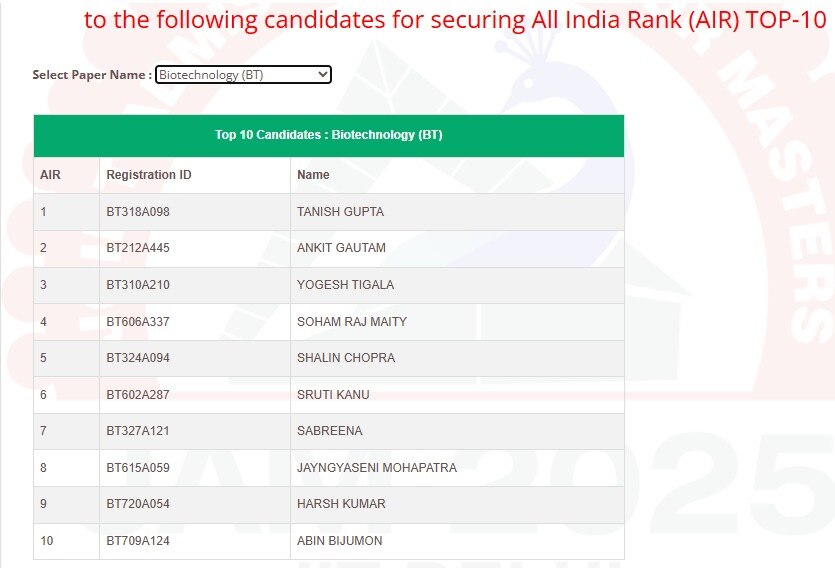This screenshot has width=835, height=568.
Task: Click the HARSH KUMAR name cell
Action: [341, 504]
